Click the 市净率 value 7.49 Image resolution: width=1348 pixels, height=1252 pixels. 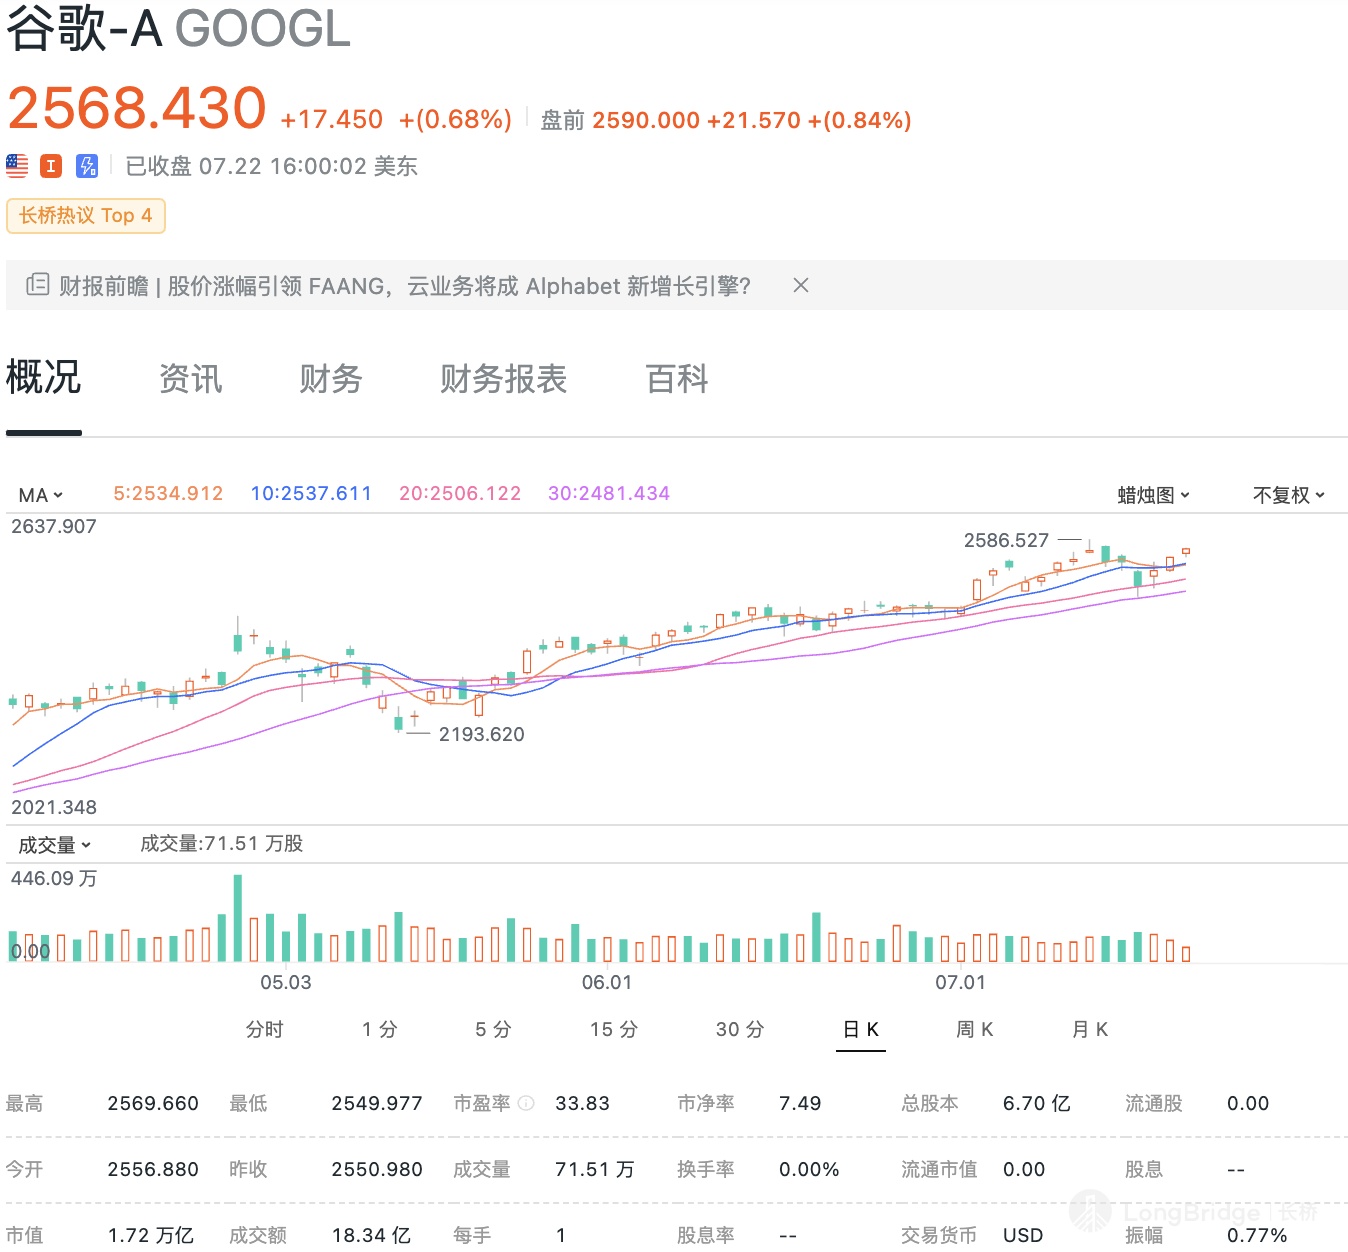tap(800, 1103)
